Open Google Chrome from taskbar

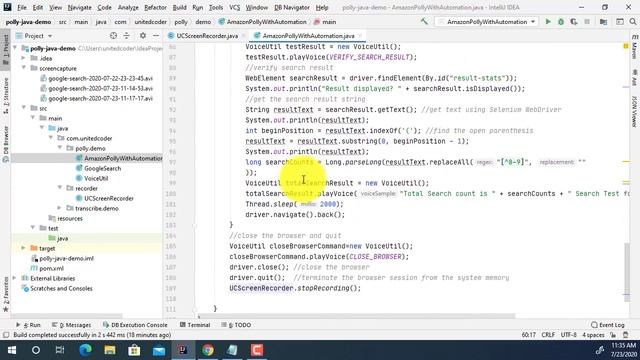[x=208, y=350]
